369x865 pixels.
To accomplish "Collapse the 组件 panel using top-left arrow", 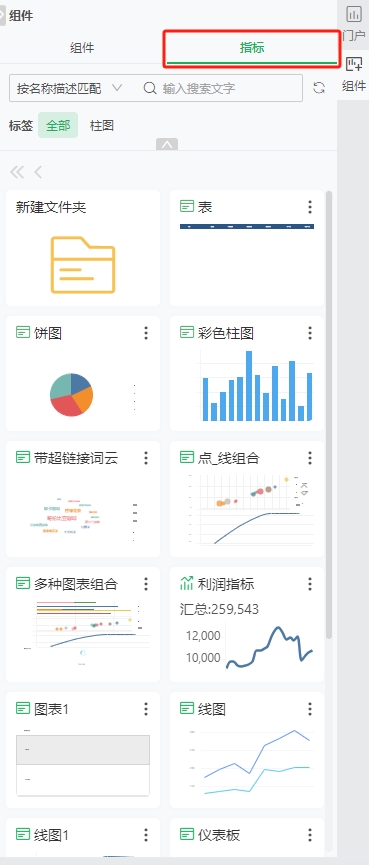I will [x=3, y=16].
